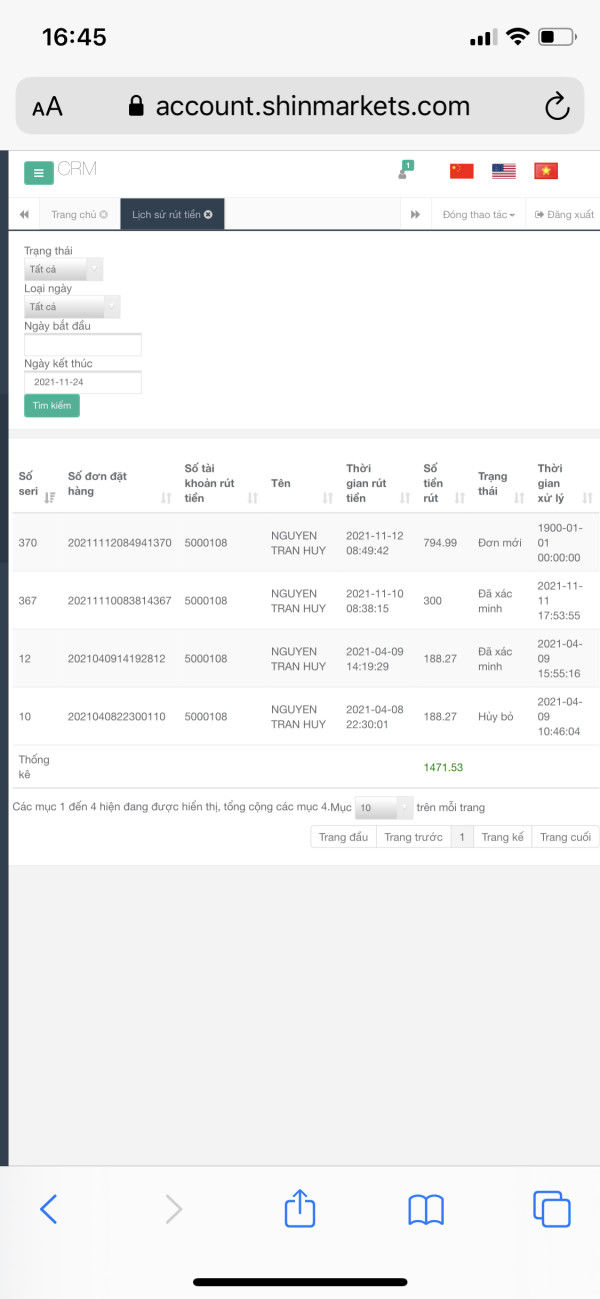Reload page in Safari address bar
The height and width of the screenshot is (1299, 600).
point(556,106)
